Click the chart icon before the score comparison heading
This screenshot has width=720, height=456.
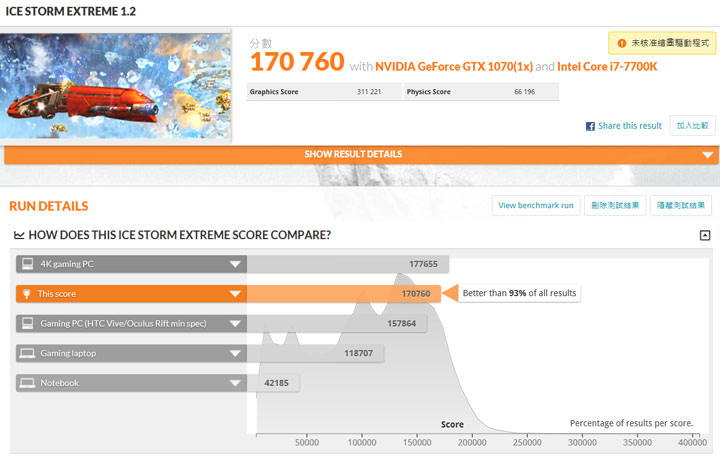(x=19, y=236)
